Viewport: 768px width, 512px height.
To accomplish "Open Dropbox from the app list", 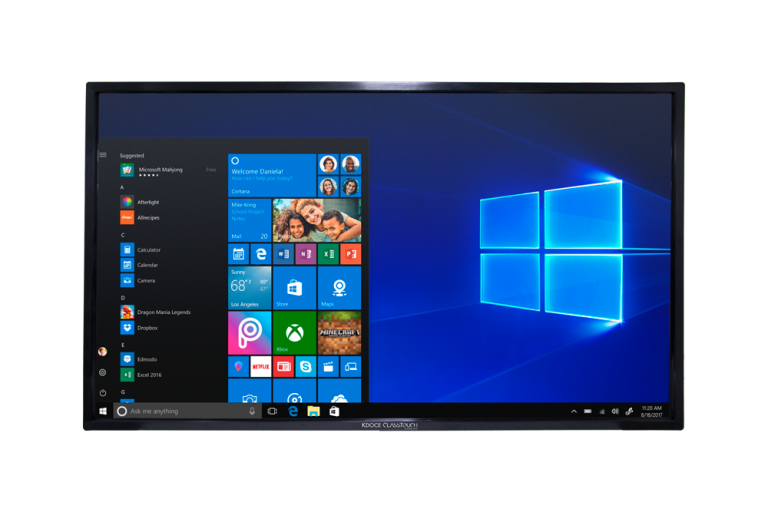I will pyautogui.click(x=139, y=327).
